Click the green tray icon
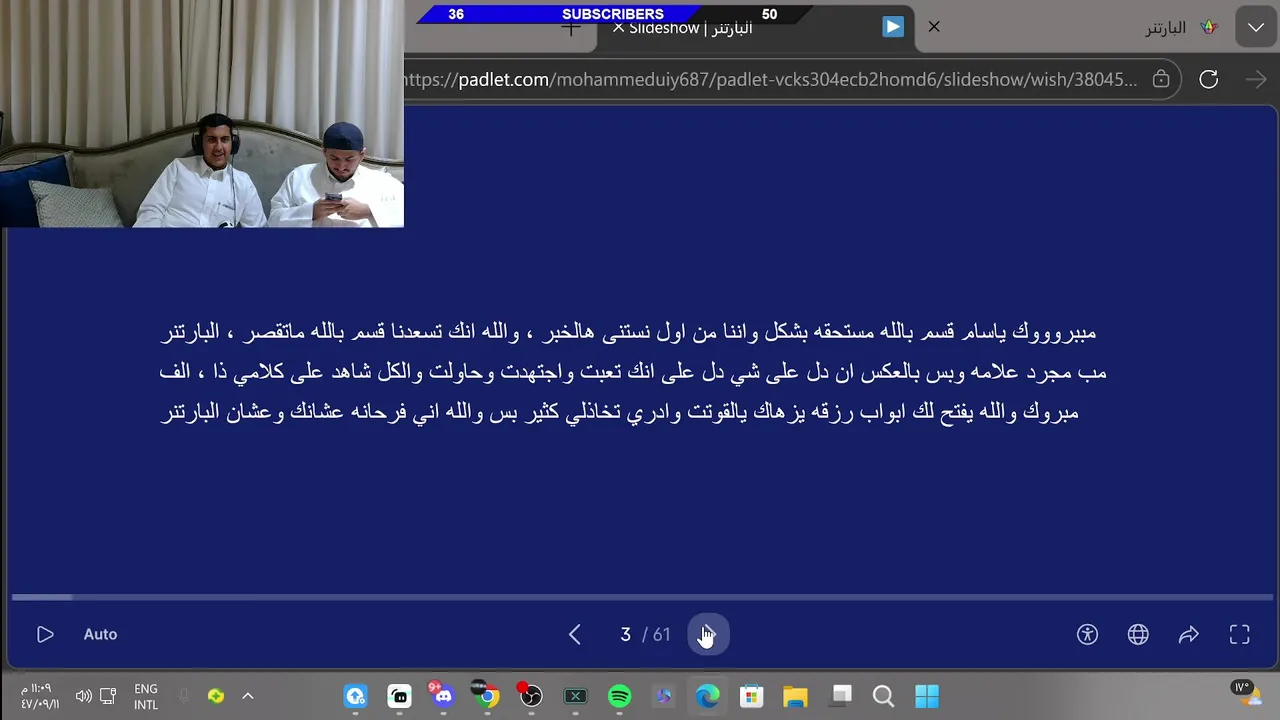 click(x=216, y=696)
